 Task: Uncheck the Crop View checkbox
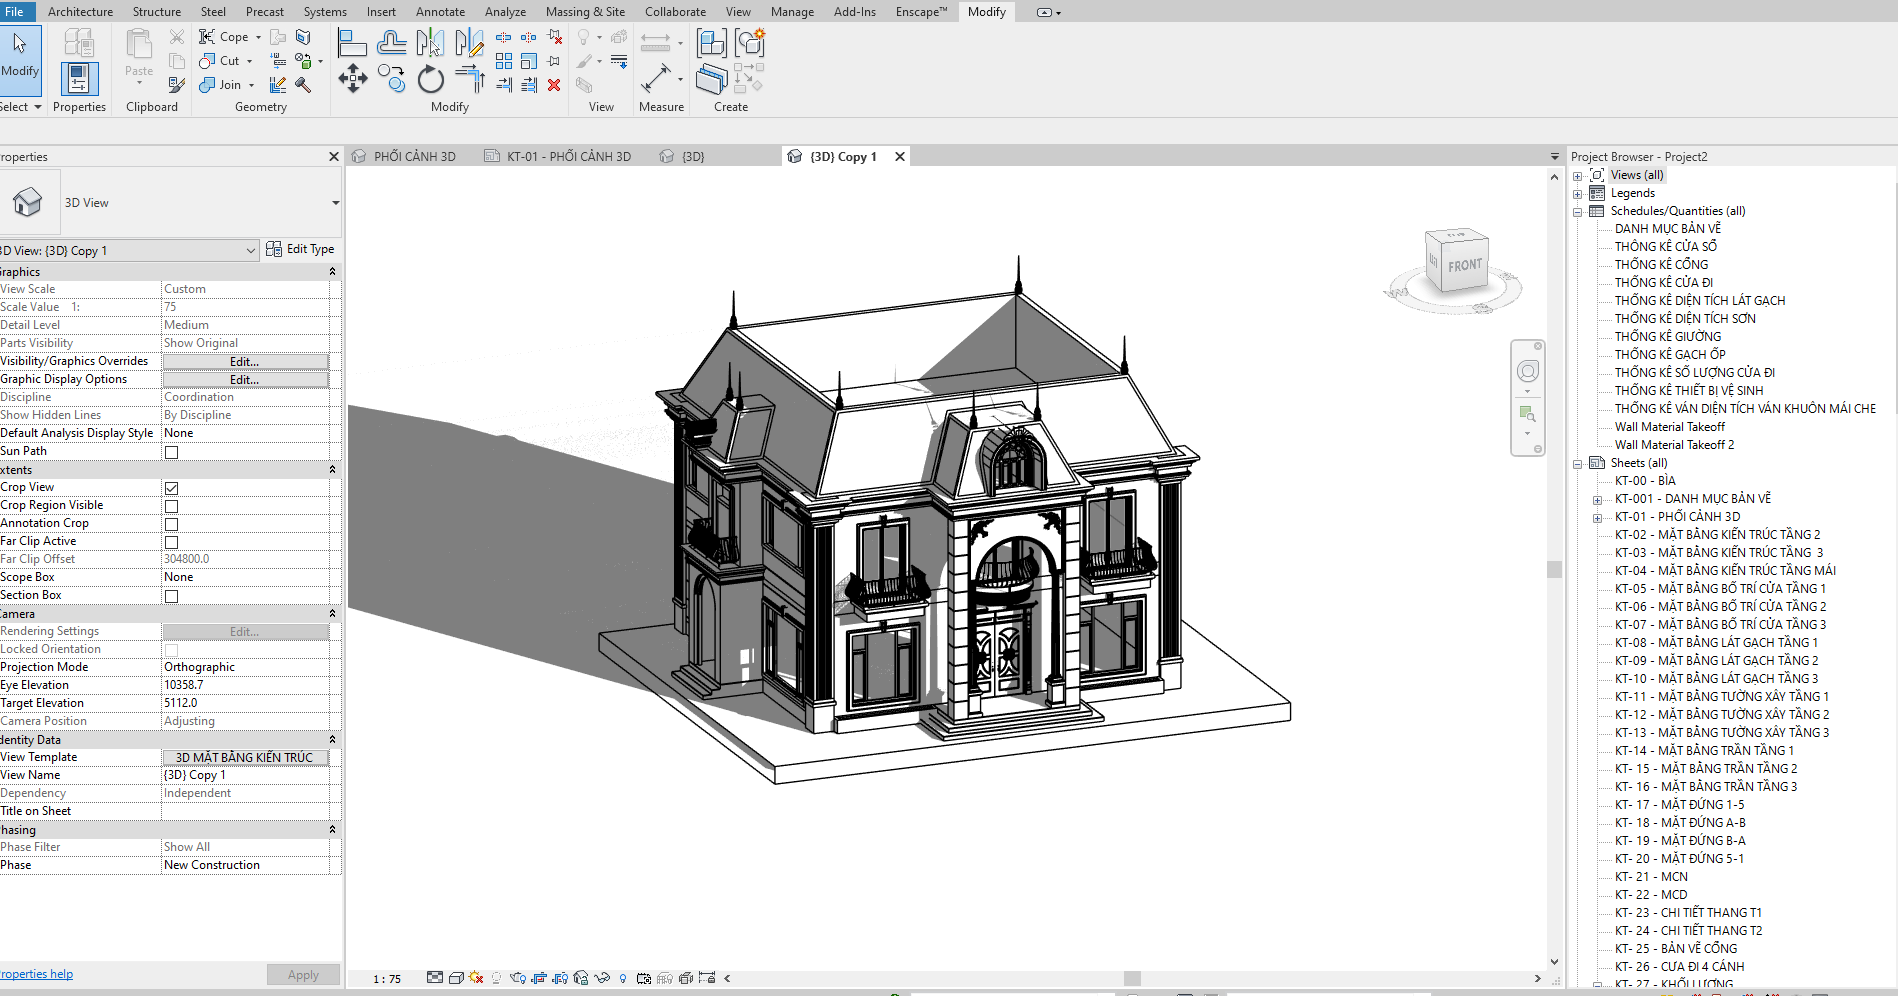click(172, 488)
